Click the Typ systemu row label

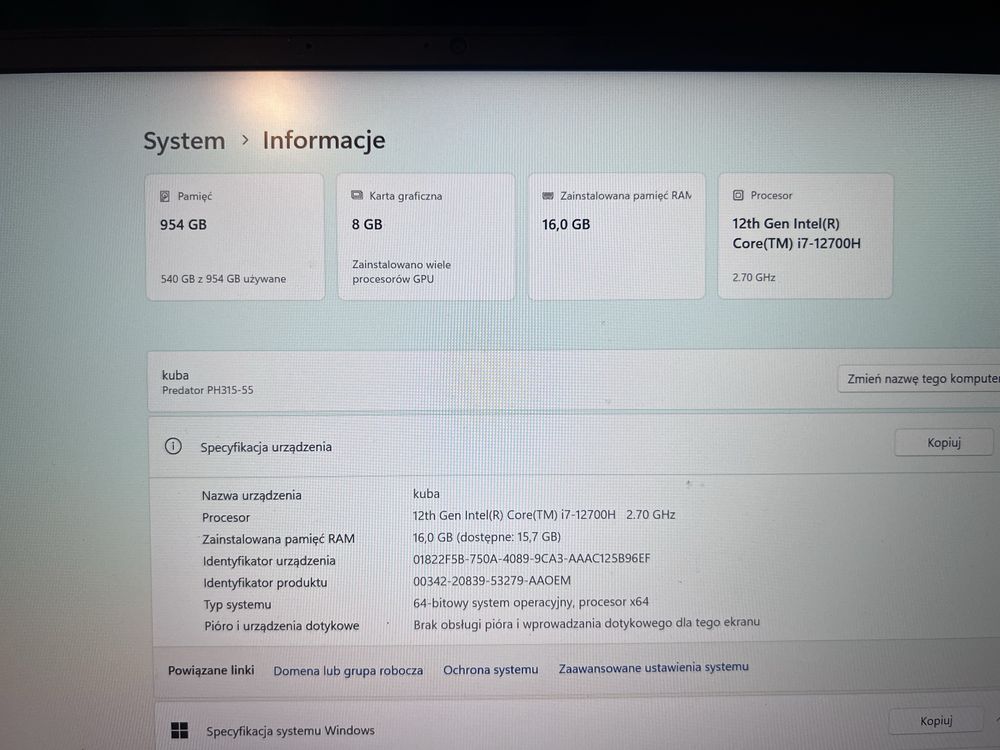237,605
